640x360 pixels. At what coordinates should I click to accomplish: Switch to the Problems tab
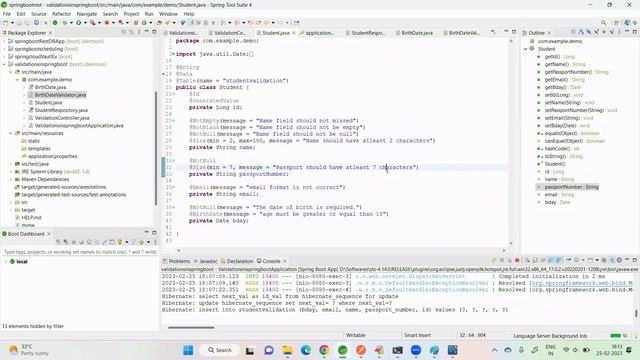click(176, 261)
